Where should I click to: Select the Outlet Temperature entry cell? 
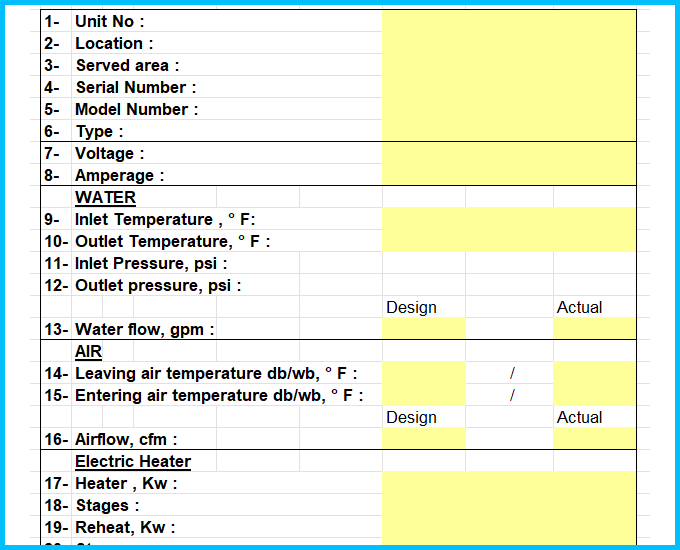coord(508,241)
